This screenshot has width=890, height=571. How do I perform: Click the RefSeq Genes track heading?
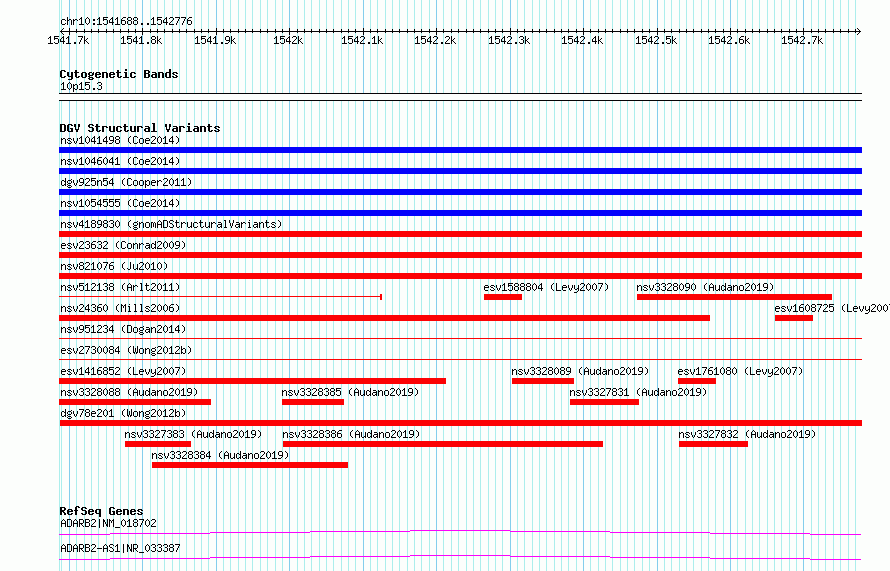click(x=101, y=511)
